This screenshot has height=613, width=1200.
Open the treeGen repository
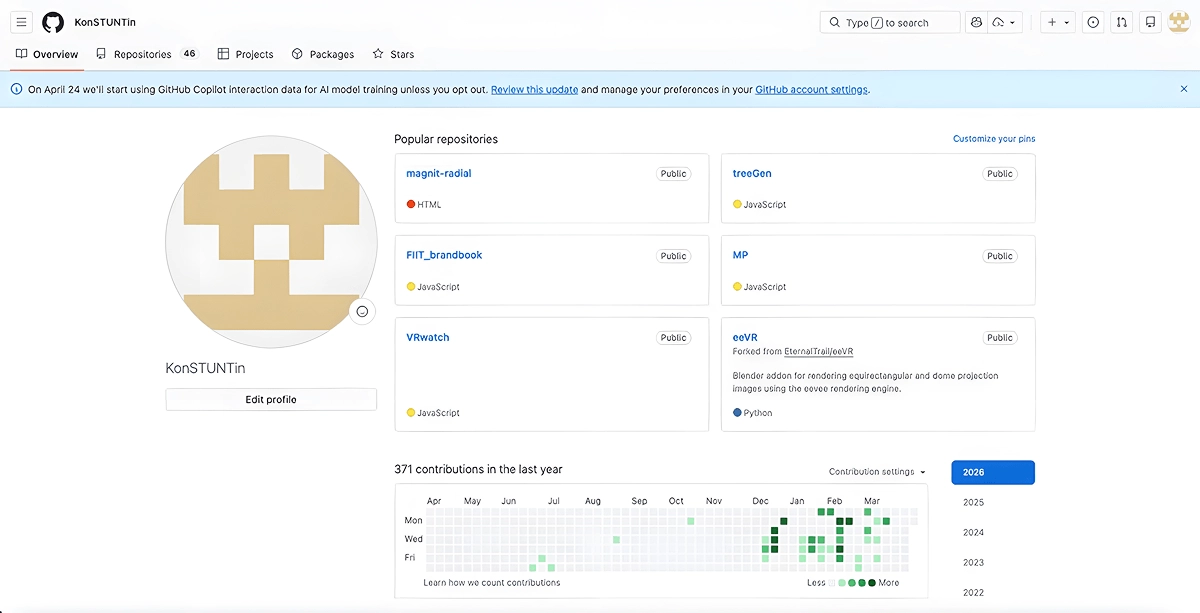[x=752, y=173]
